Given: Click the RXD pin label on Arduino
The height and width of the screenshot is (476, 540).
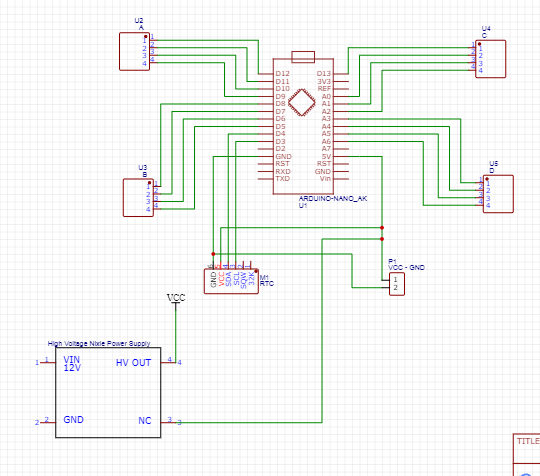Looking at the screenshot, I should click(x=283, y=172).
